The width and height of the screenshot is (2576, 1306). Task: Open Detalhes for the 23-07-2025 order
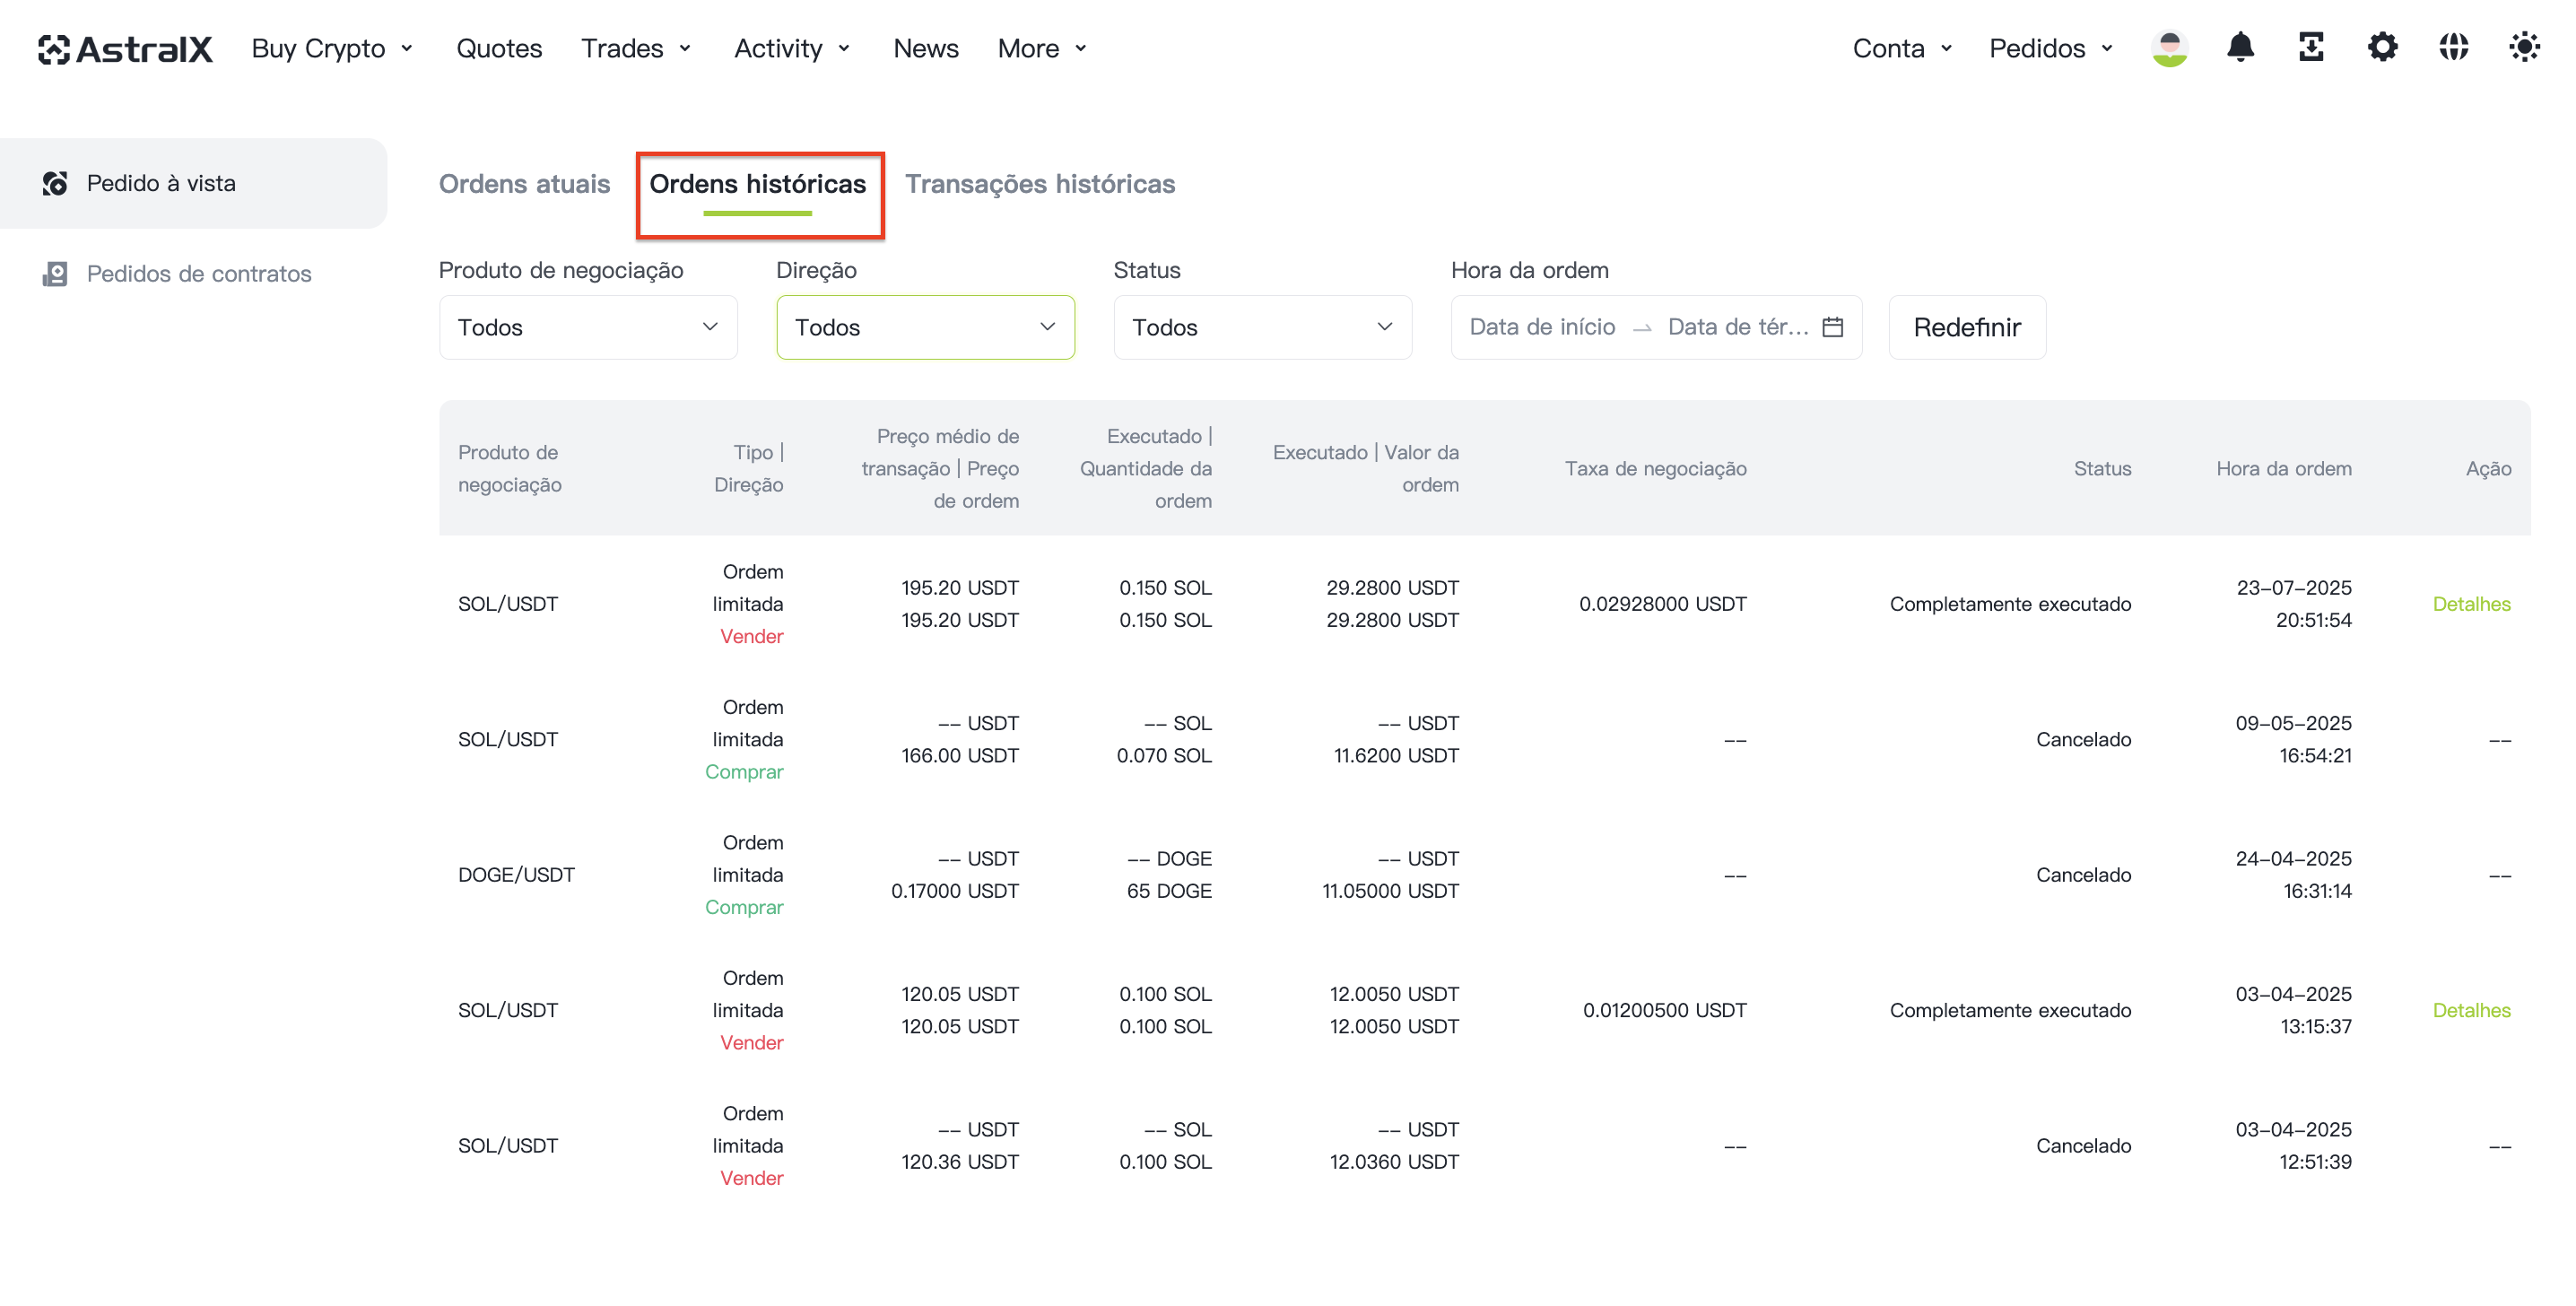tap(2471, 604)
